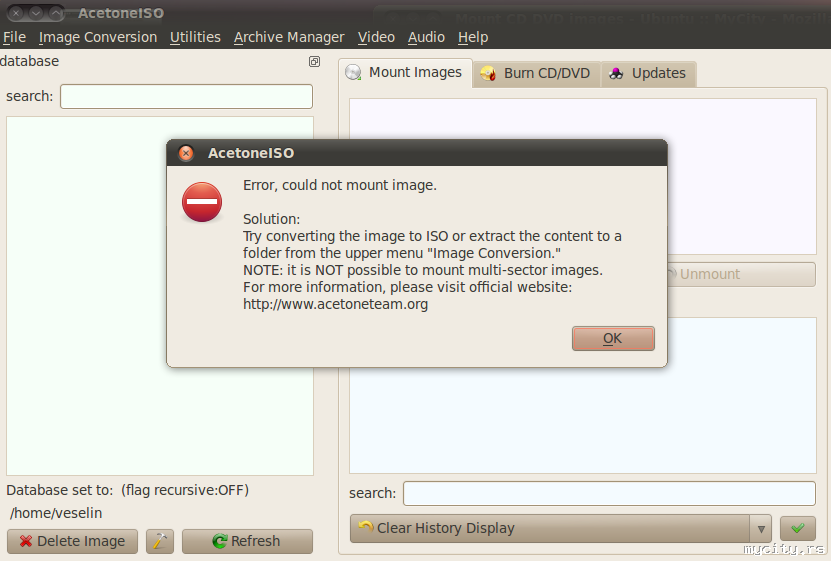Click the hammer tool icon button

tap(160, 541)
